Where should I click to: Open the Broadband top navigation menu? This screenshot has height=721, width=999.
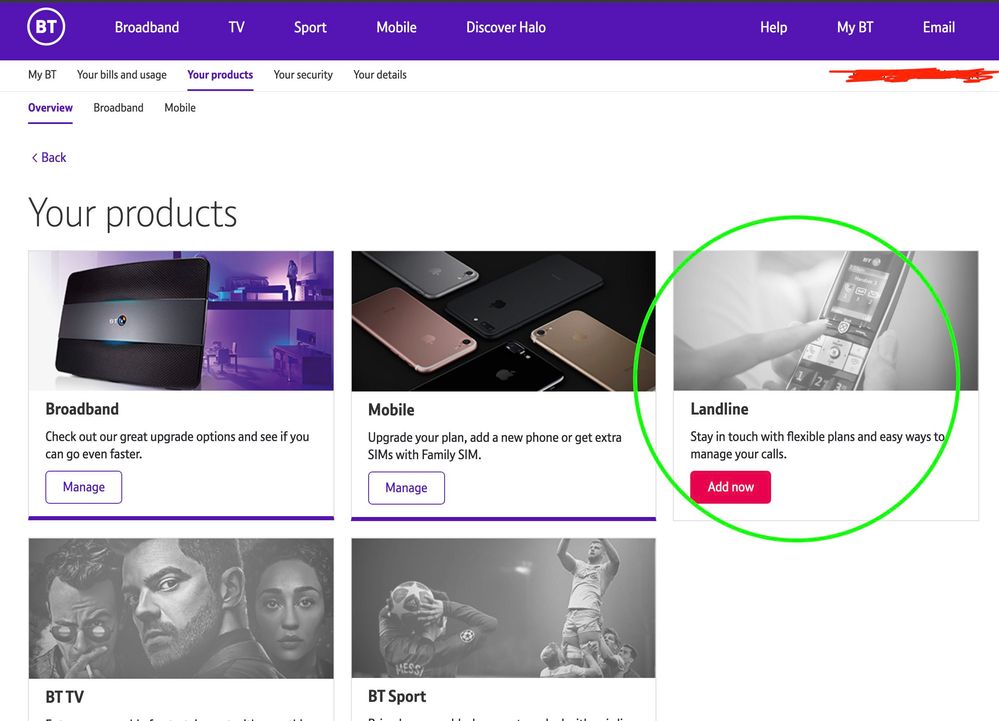point(147,28)
